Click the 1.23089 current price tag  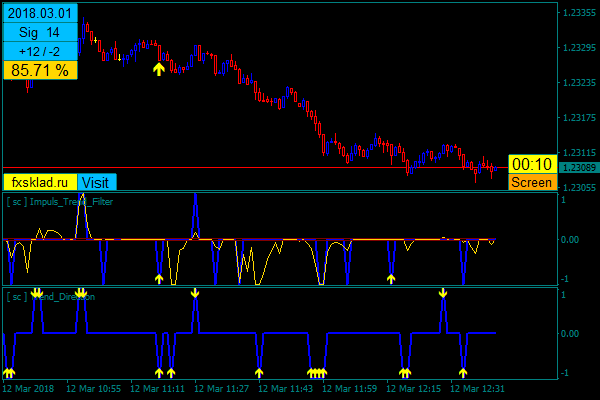click(x=579, y=168)
